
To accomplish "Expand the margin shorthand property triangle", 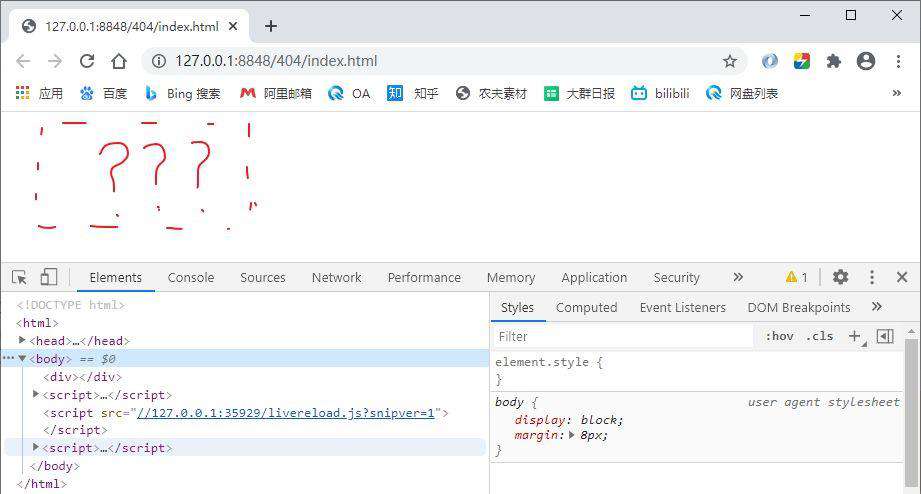I will [x=573, y=435].
